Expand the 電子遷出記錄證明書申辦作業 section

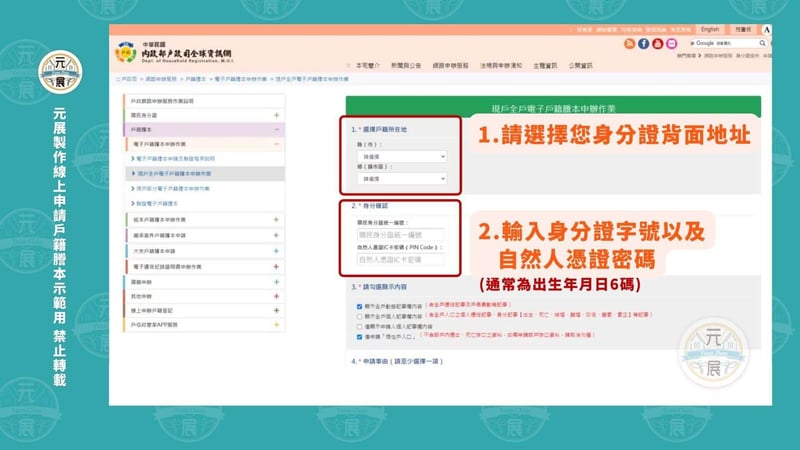(x=276, y=266)
